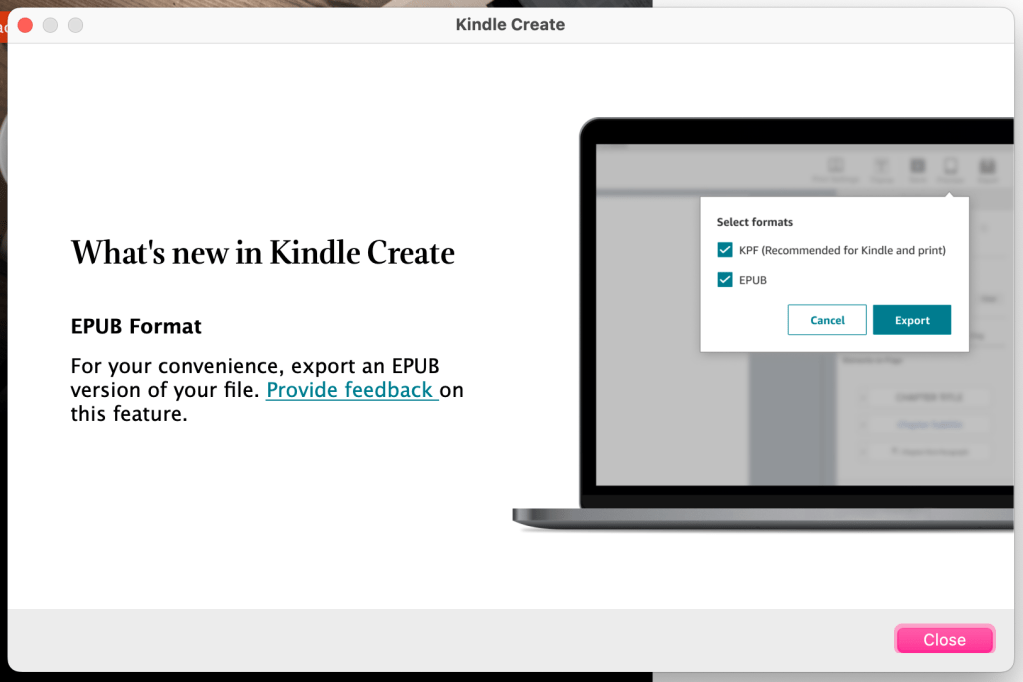Click Cancel in the Select formats popup

[x=827, y=319]
